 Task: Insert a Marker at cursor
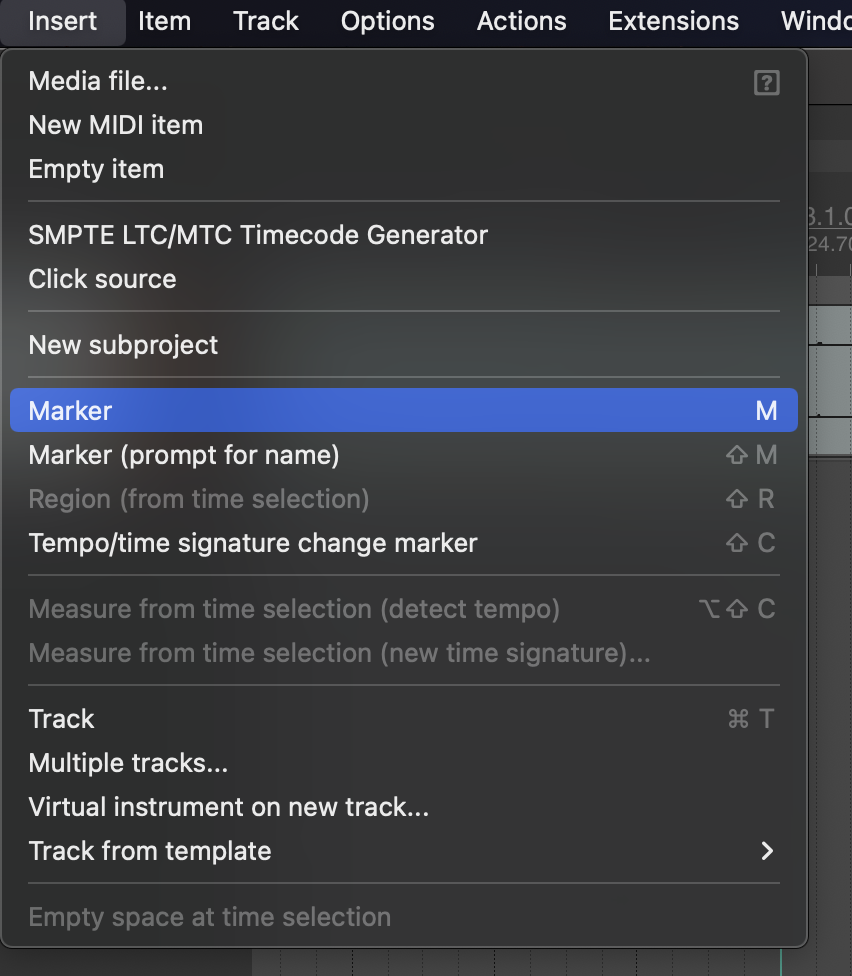point(404,410)
